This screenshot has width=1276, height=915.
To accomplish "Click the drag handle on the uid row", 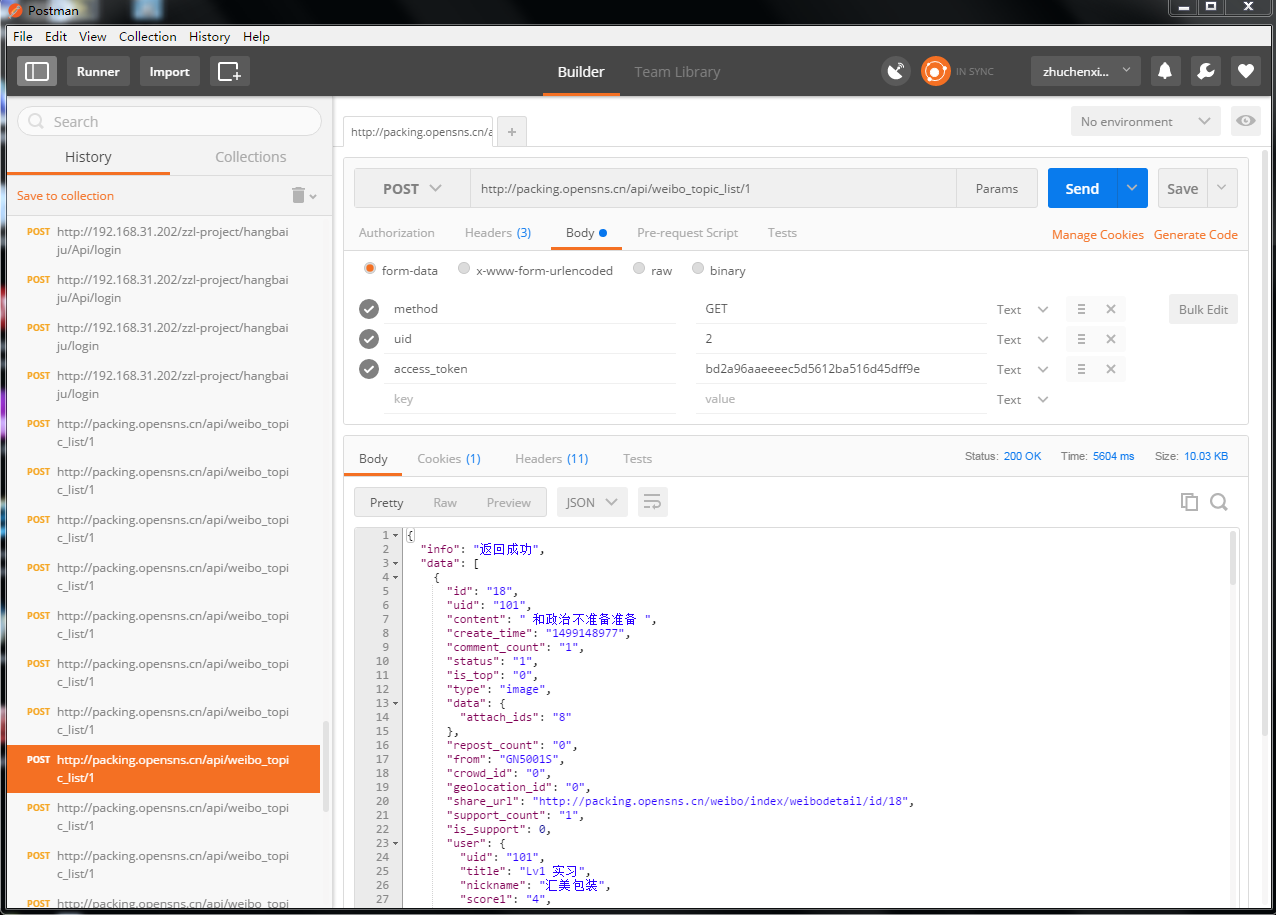I will tap(1081, 339).
